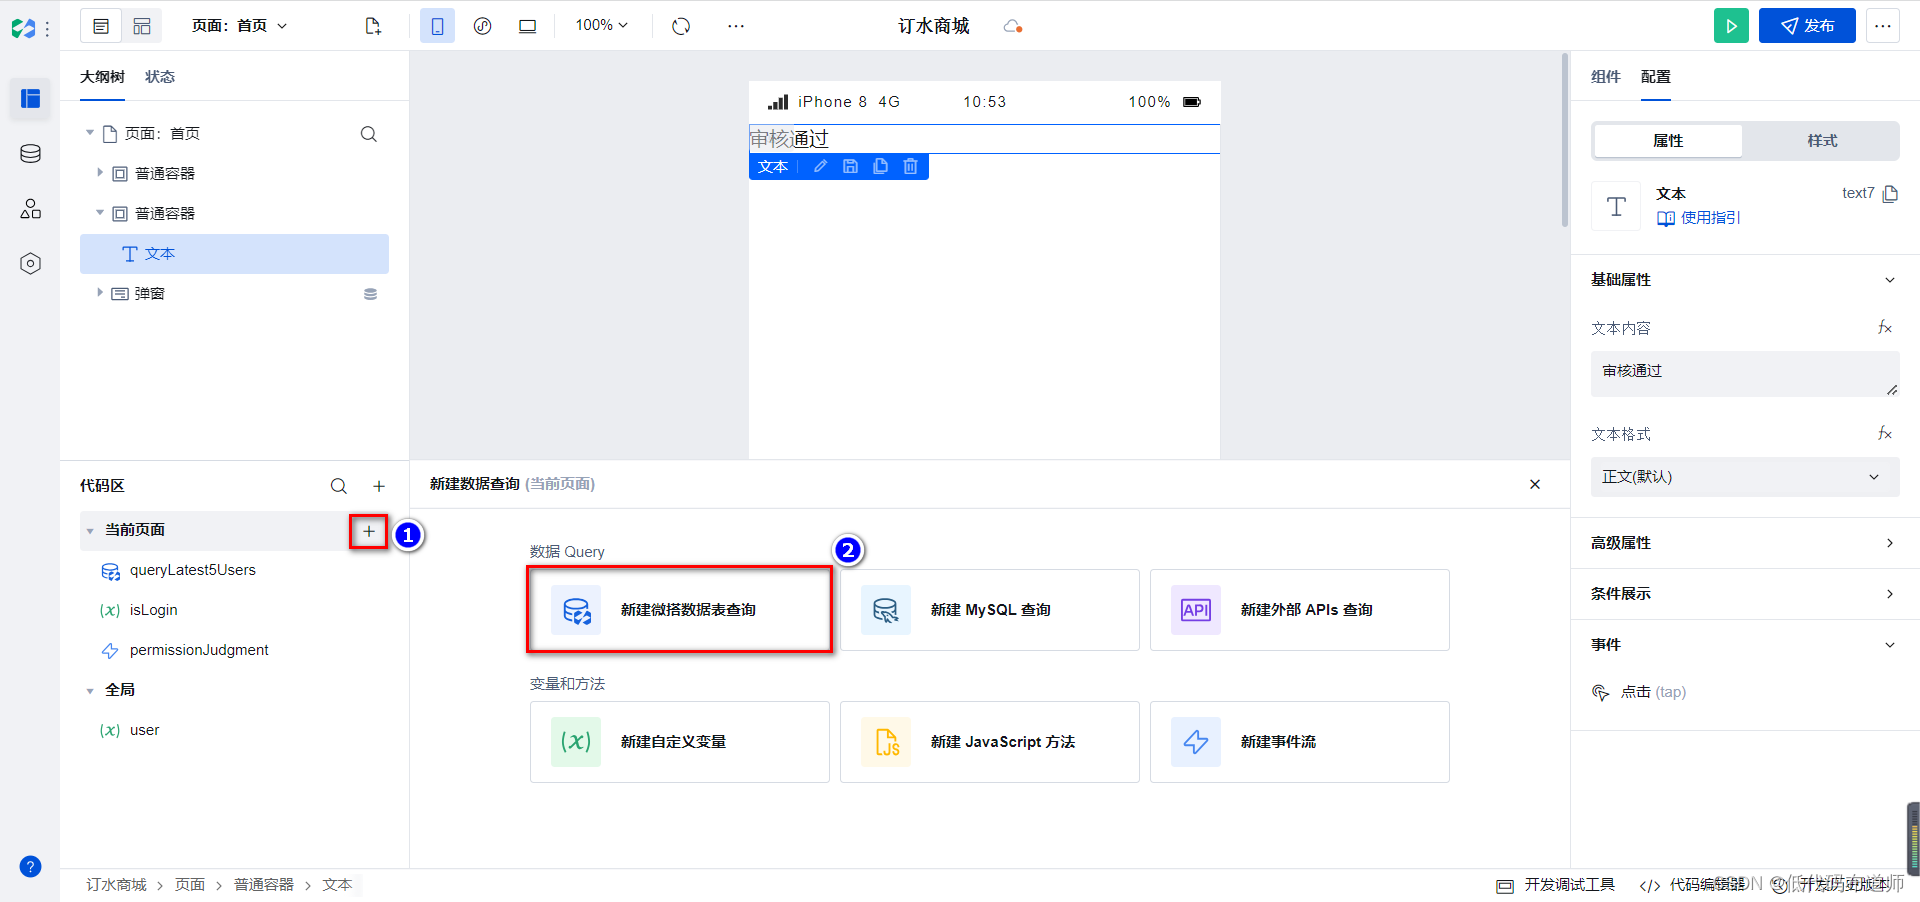Choose 新建自定义变量 card
1920x902 pixels.
pyautogui.click(x=680, y=742)
